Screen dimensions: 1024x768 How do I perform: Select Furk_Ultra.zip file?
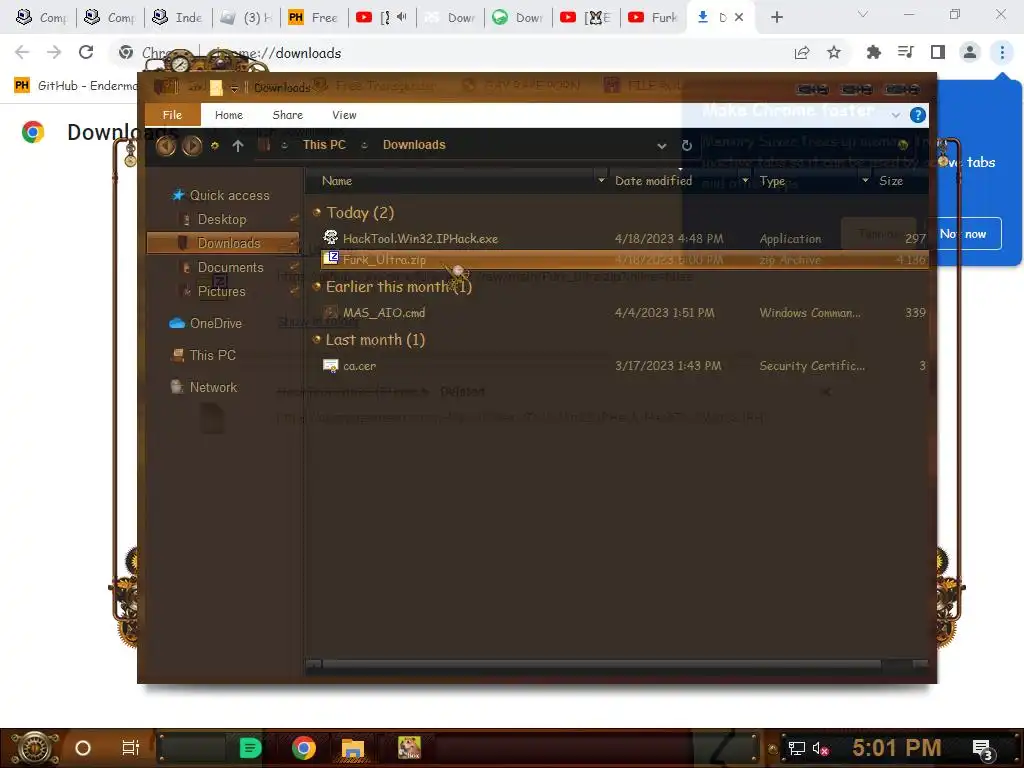[x=624, y=259]
